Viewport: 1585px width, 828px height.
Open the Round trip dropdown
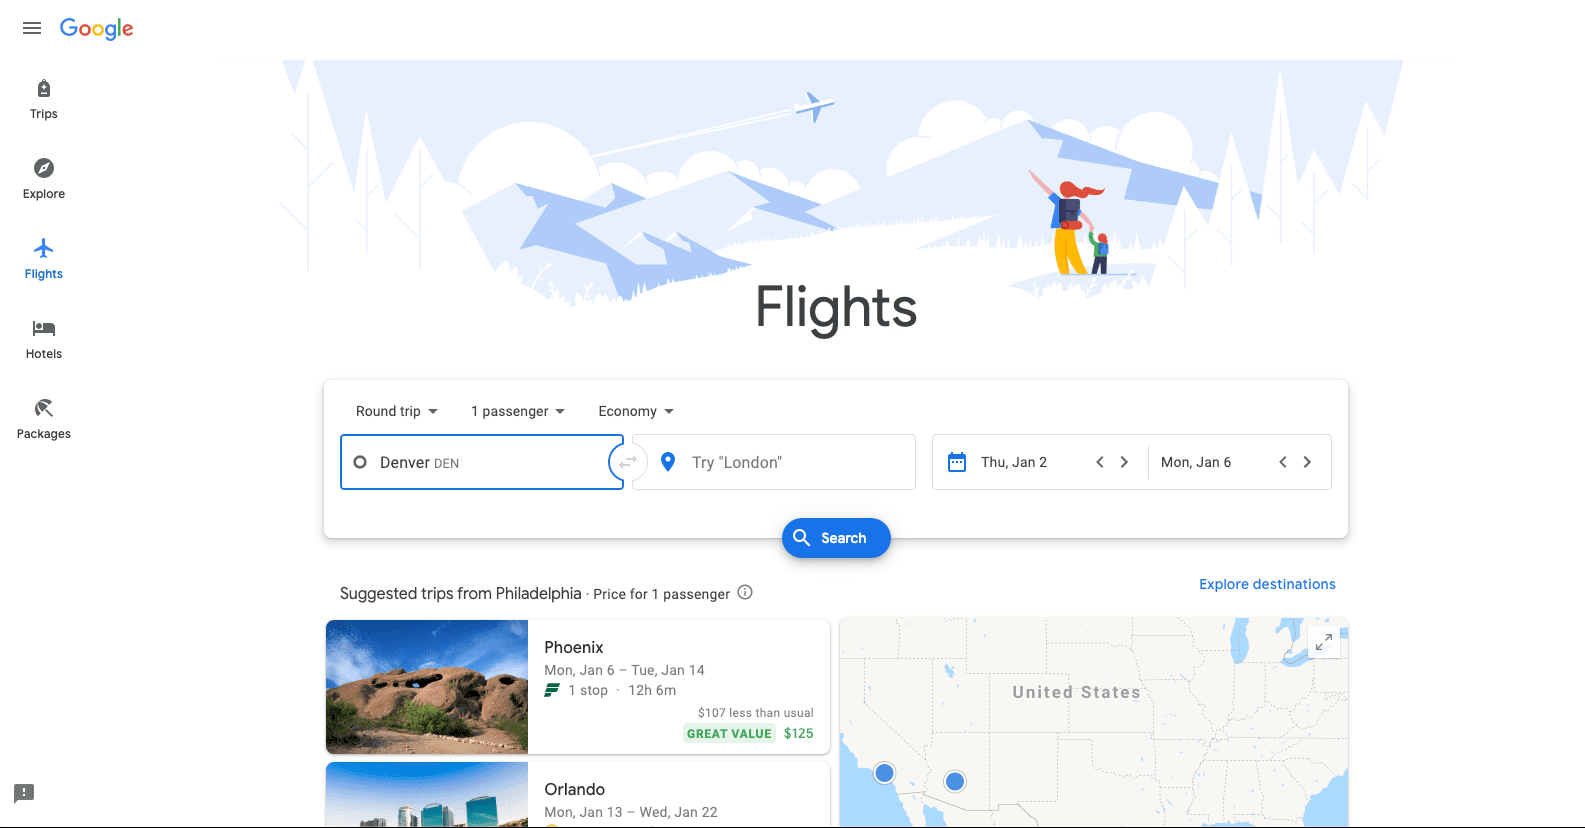[x=397, y=411]
